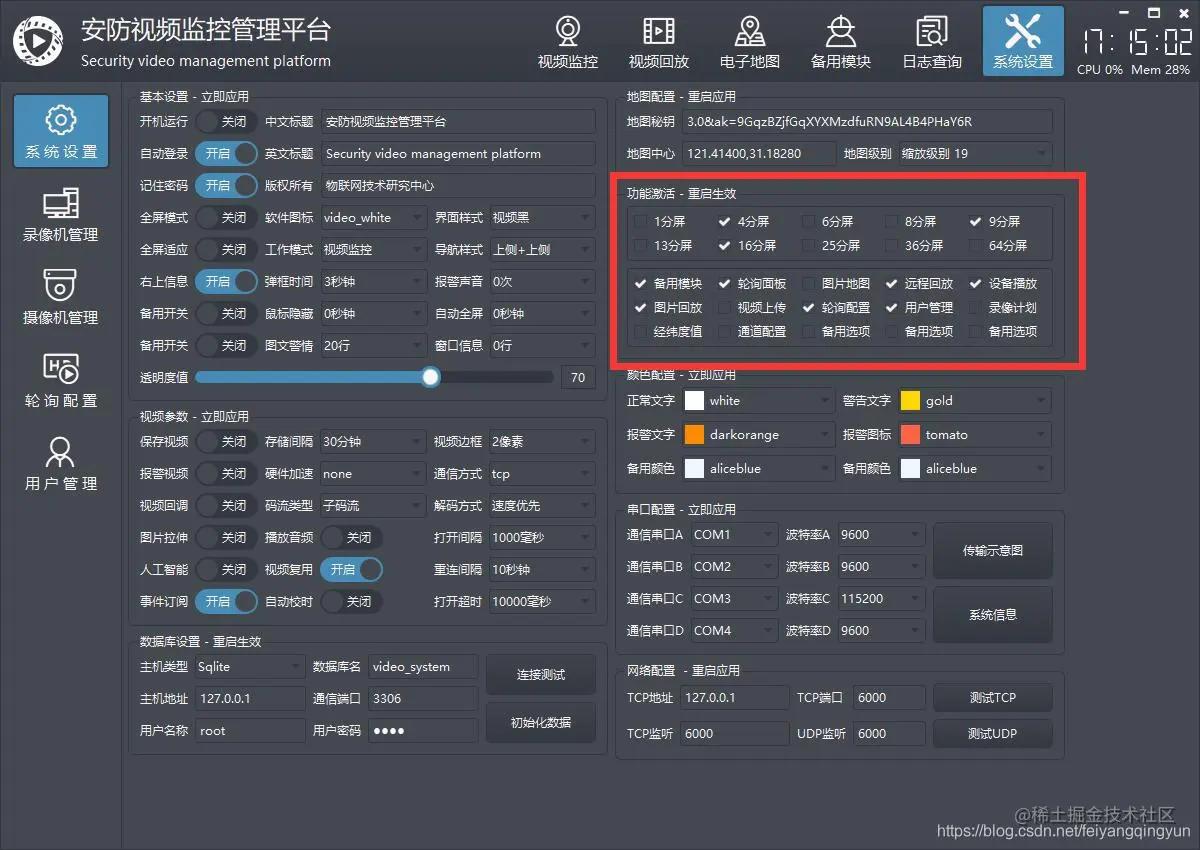Disable the 自动登录 toggle
1200x850 pixels.
tap(226, 153)
